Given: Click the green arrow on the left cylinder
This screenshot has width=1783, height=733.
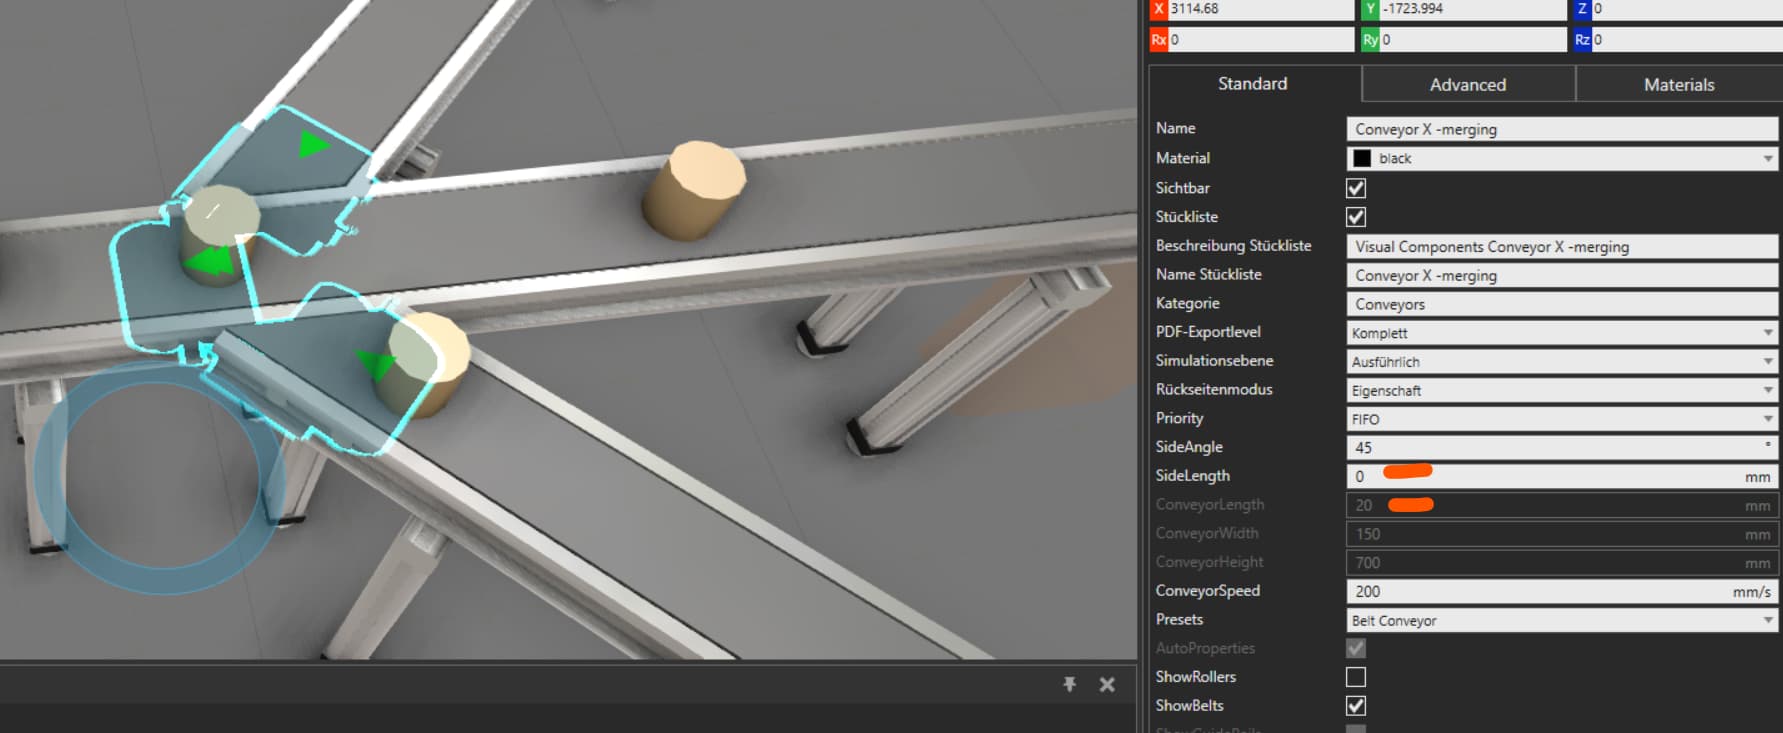Looking at the screenshot, I should 210,261.
